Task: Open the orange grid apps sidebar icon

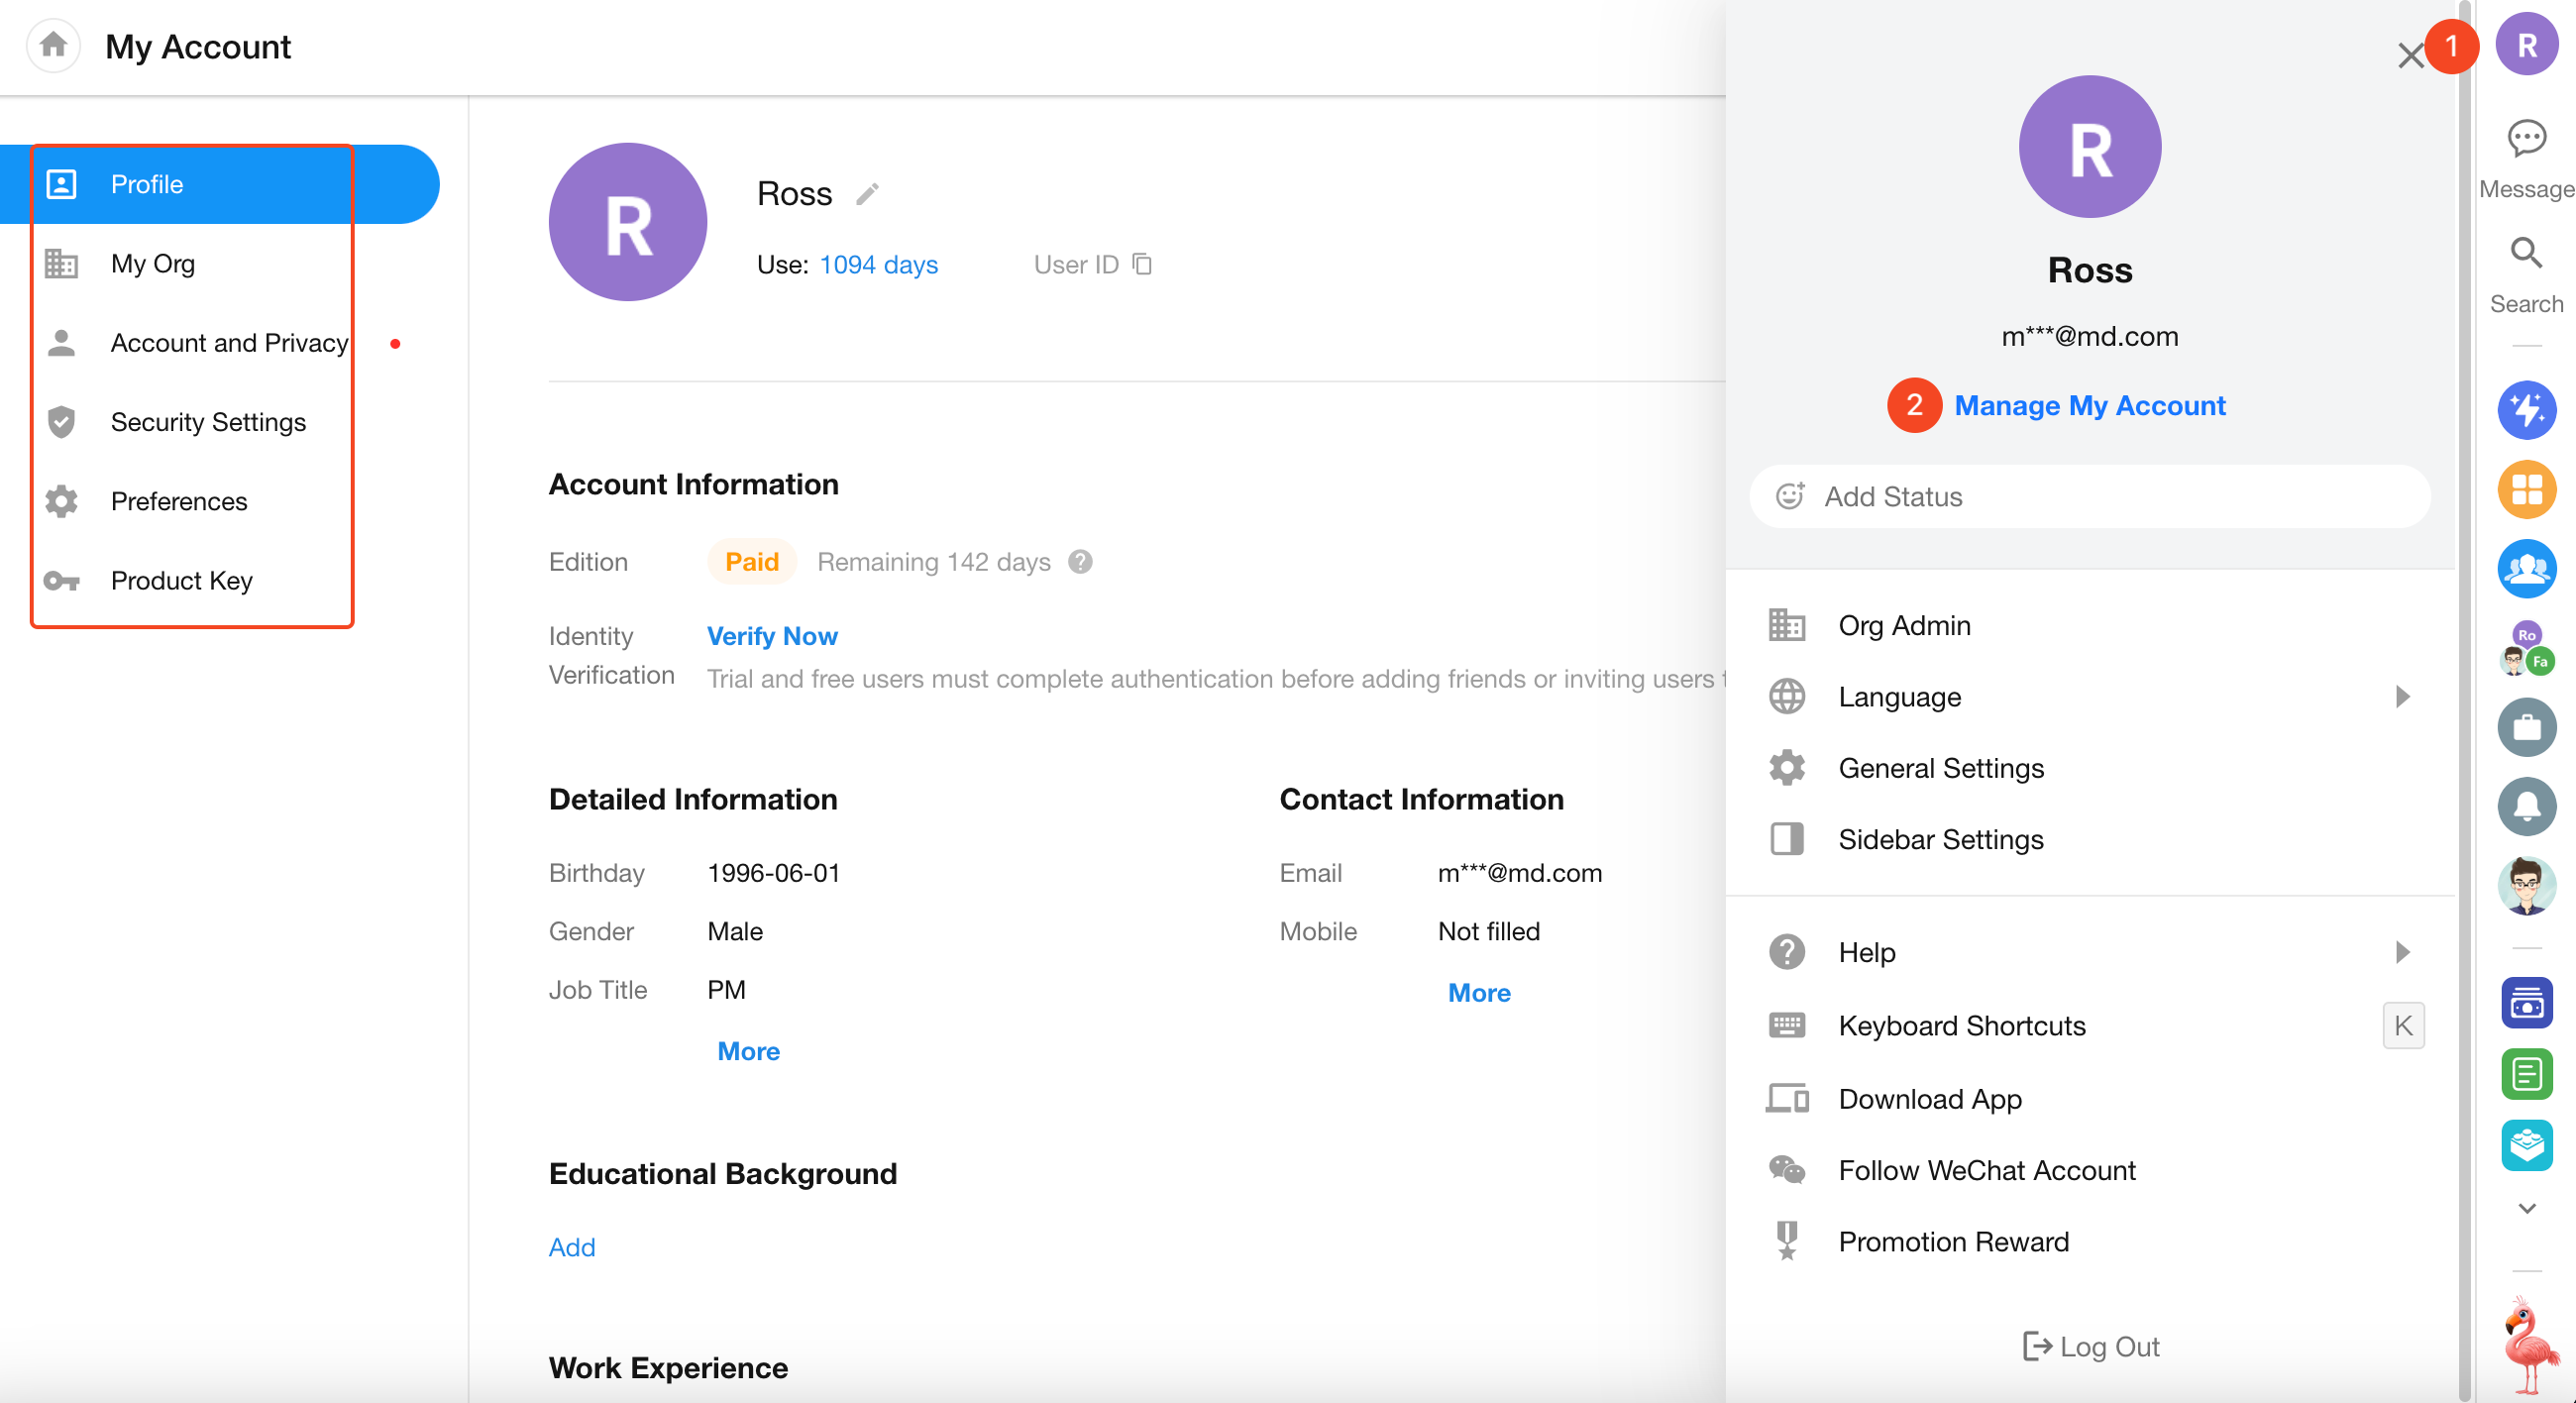Action: 2526,490
